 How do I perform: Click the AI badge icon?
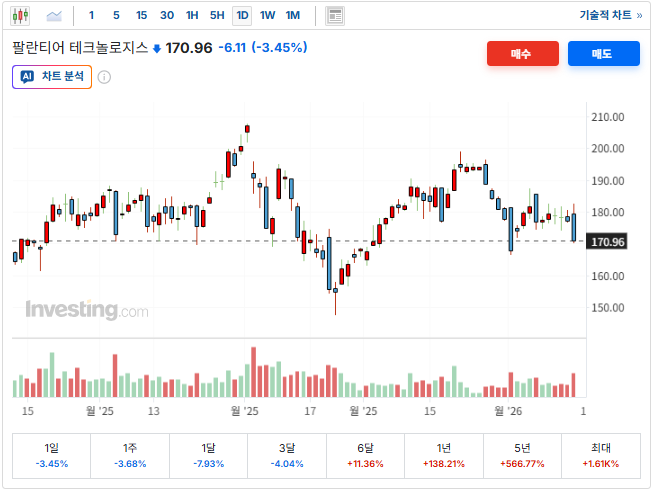tap(27, 77)
